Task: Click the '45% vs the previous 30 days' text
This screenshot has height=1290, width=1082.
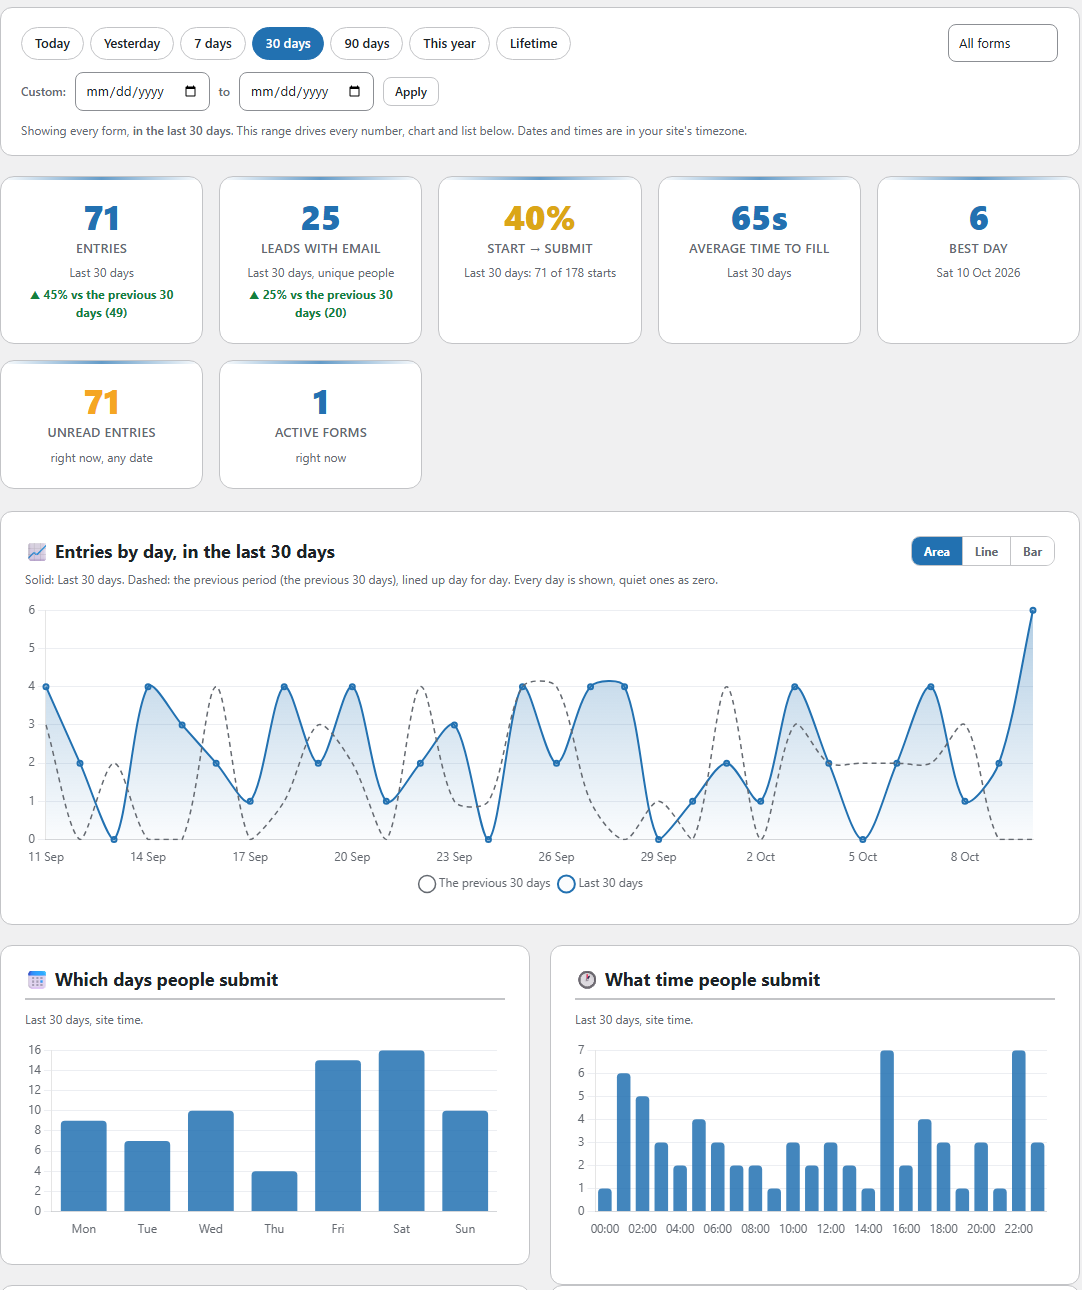Action: tap(102, 304)
